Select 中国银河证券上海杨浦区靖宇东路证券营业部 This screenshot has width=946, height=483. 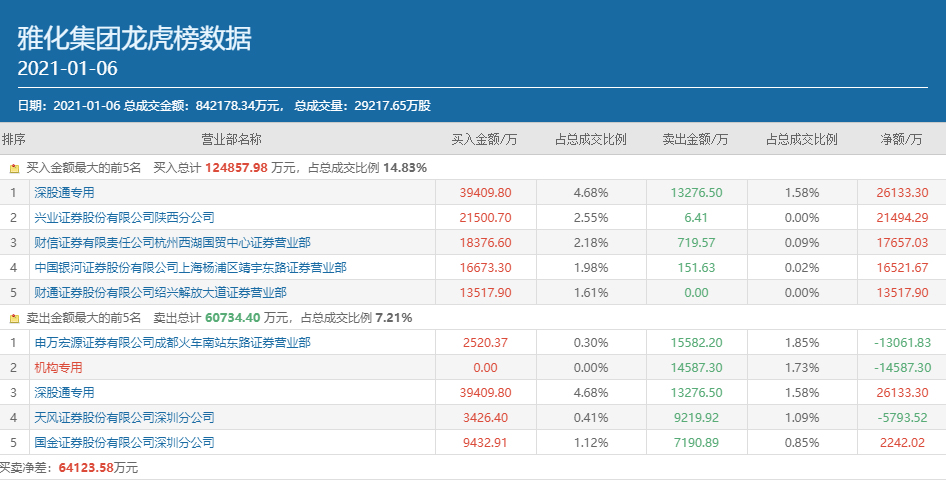pos(190,267)
